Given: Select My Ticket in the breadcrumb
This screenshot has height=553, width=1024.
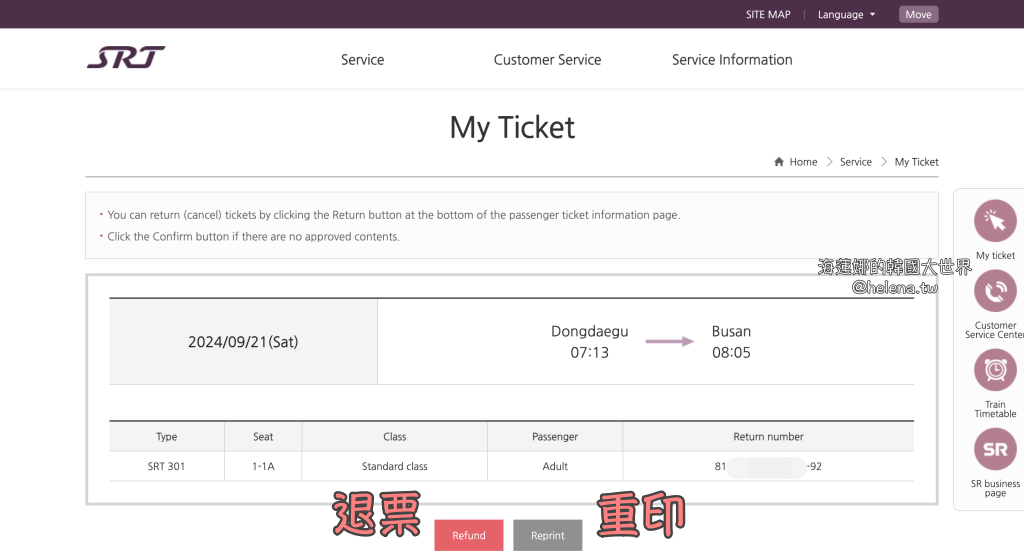Looking at the screenshot, I should click(916, 162).
